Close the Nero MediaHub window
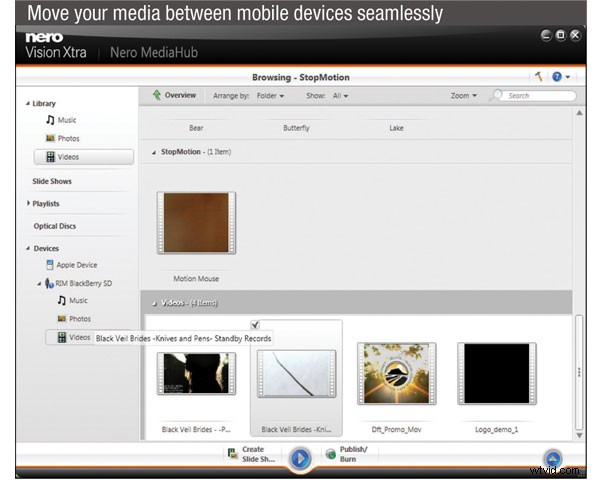Viewport: 600px width, 480px height. click(x=575, y=35)
